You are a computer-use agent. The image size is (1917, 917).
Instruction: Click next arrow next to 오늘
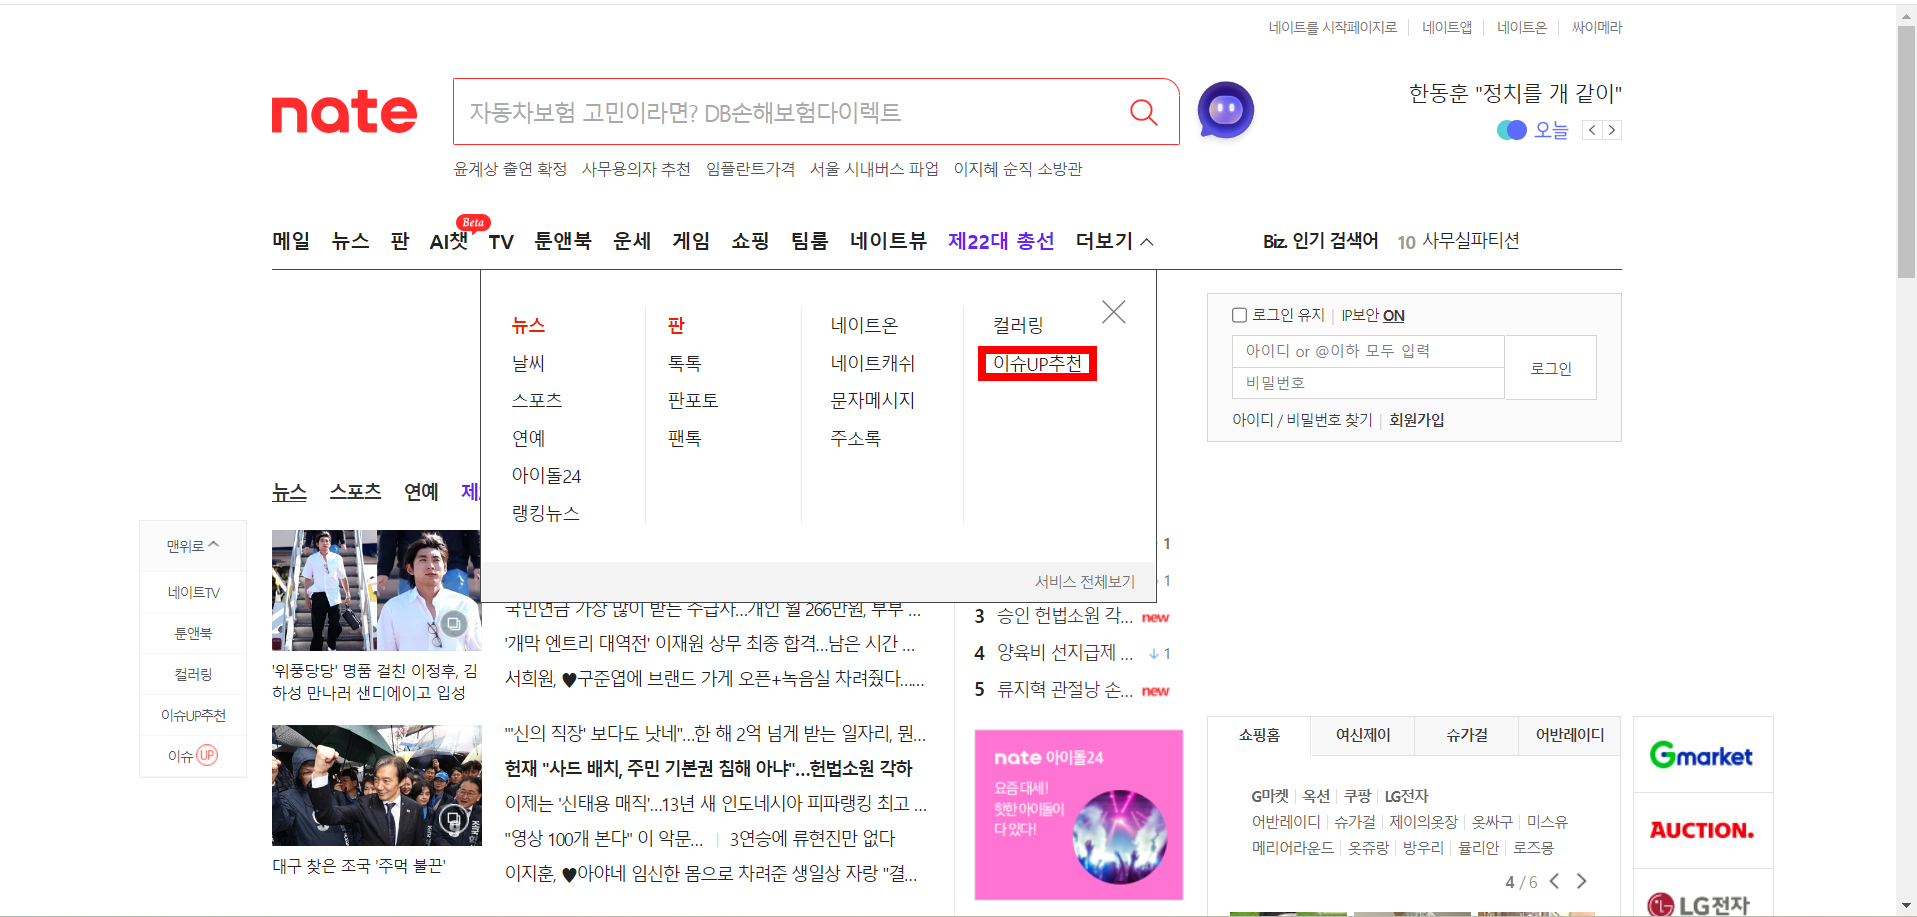[x=1611, y=130]
